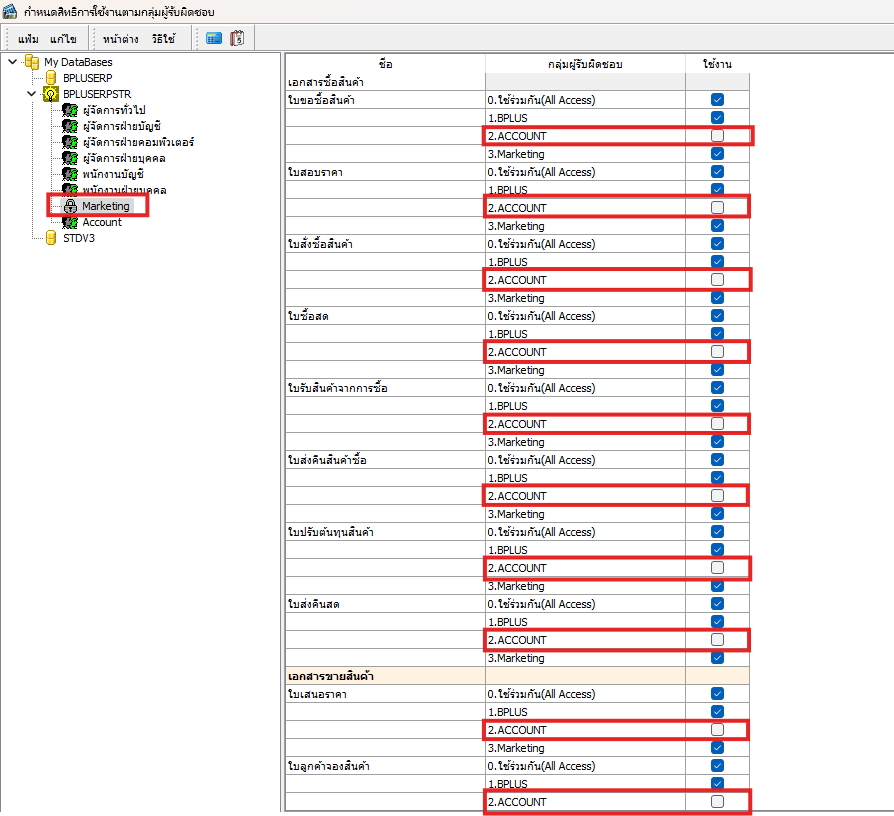This screenshot has width=894, height=816.
Task: Uncheck 3.Marketing checkbox under ใบสอบราคา
Action: [x=717, y=226]
